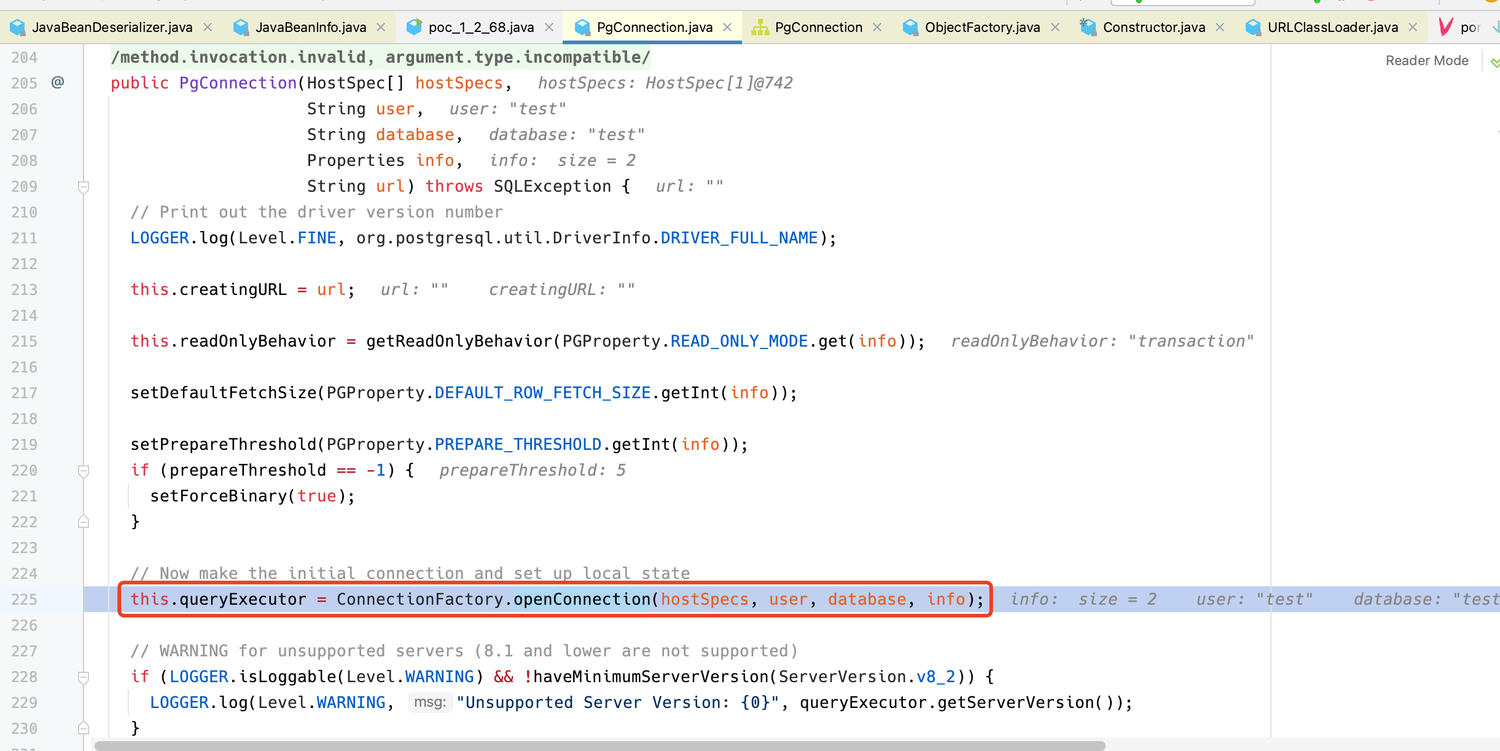
Task: Click the PgConnection constructor name on line 205
Action: pyautogui.click(x=238, y=83)
